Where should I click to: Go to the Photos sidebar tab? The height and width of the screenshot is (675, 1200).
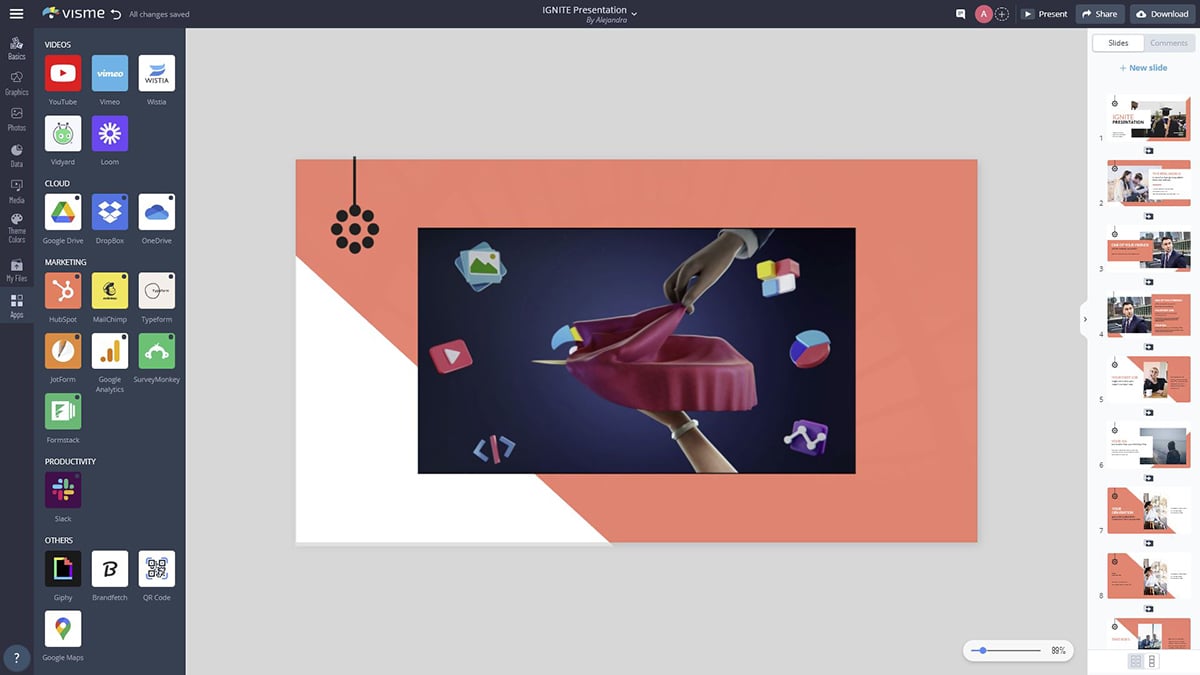(16, 119)
